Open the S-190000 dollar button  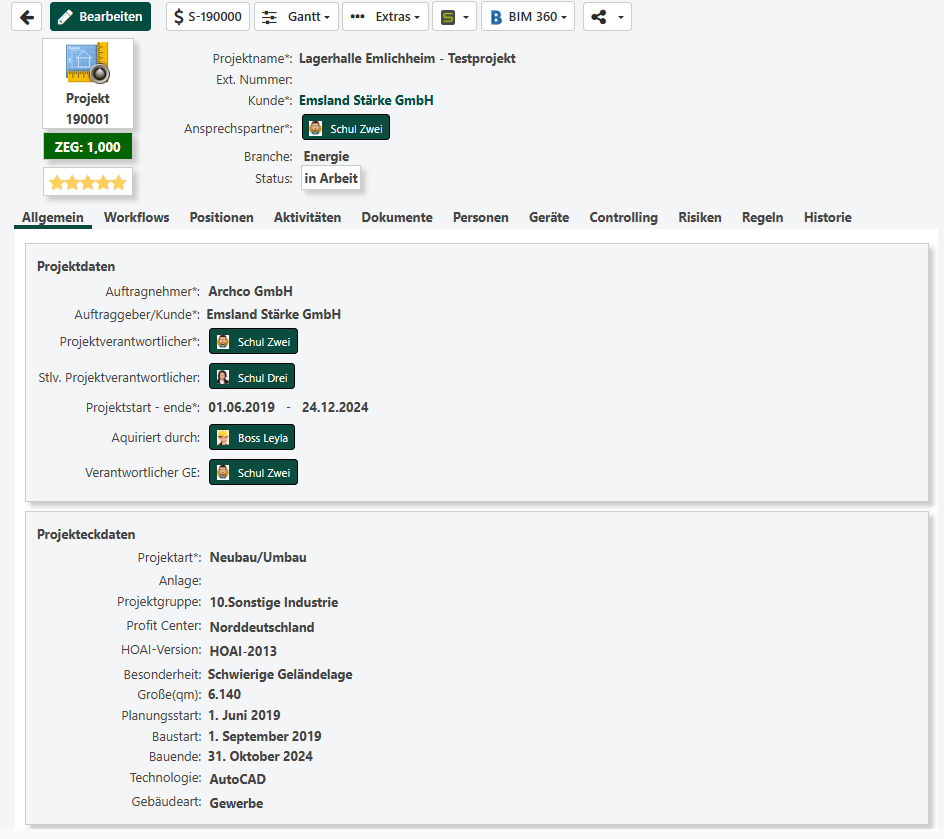coord(207,17)
